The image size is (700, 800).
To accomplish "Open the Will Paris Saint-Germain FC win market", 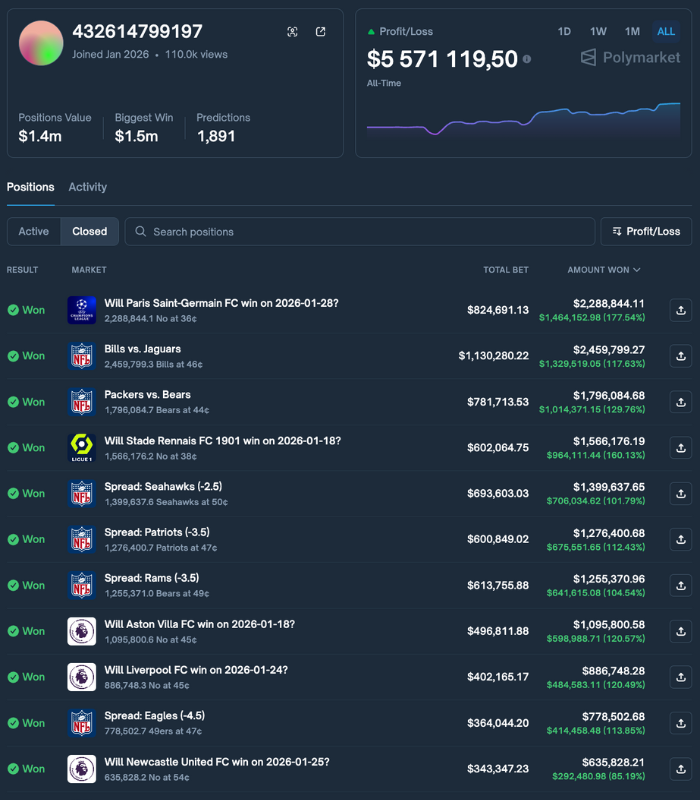I will point(221,303).
